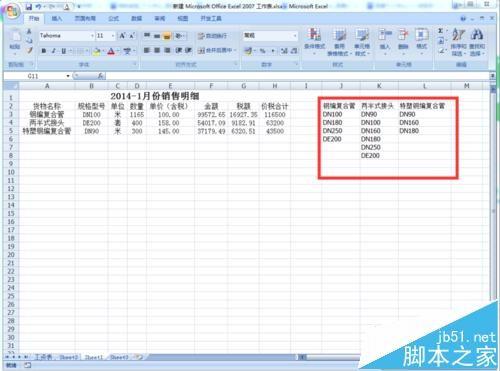Open Sort and Filter (排序和筛选) button
Screen dimensions: 500x371
click(459, 42)
